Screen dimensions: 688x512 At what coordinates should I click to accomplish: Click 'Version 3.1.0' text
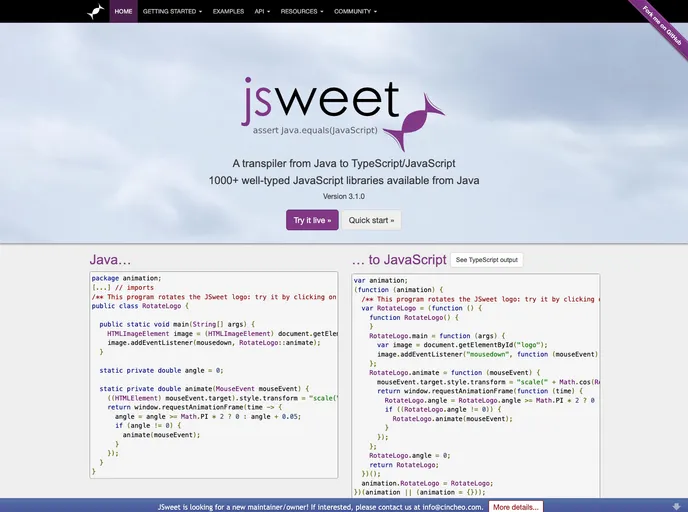click(x=344, y=196)
